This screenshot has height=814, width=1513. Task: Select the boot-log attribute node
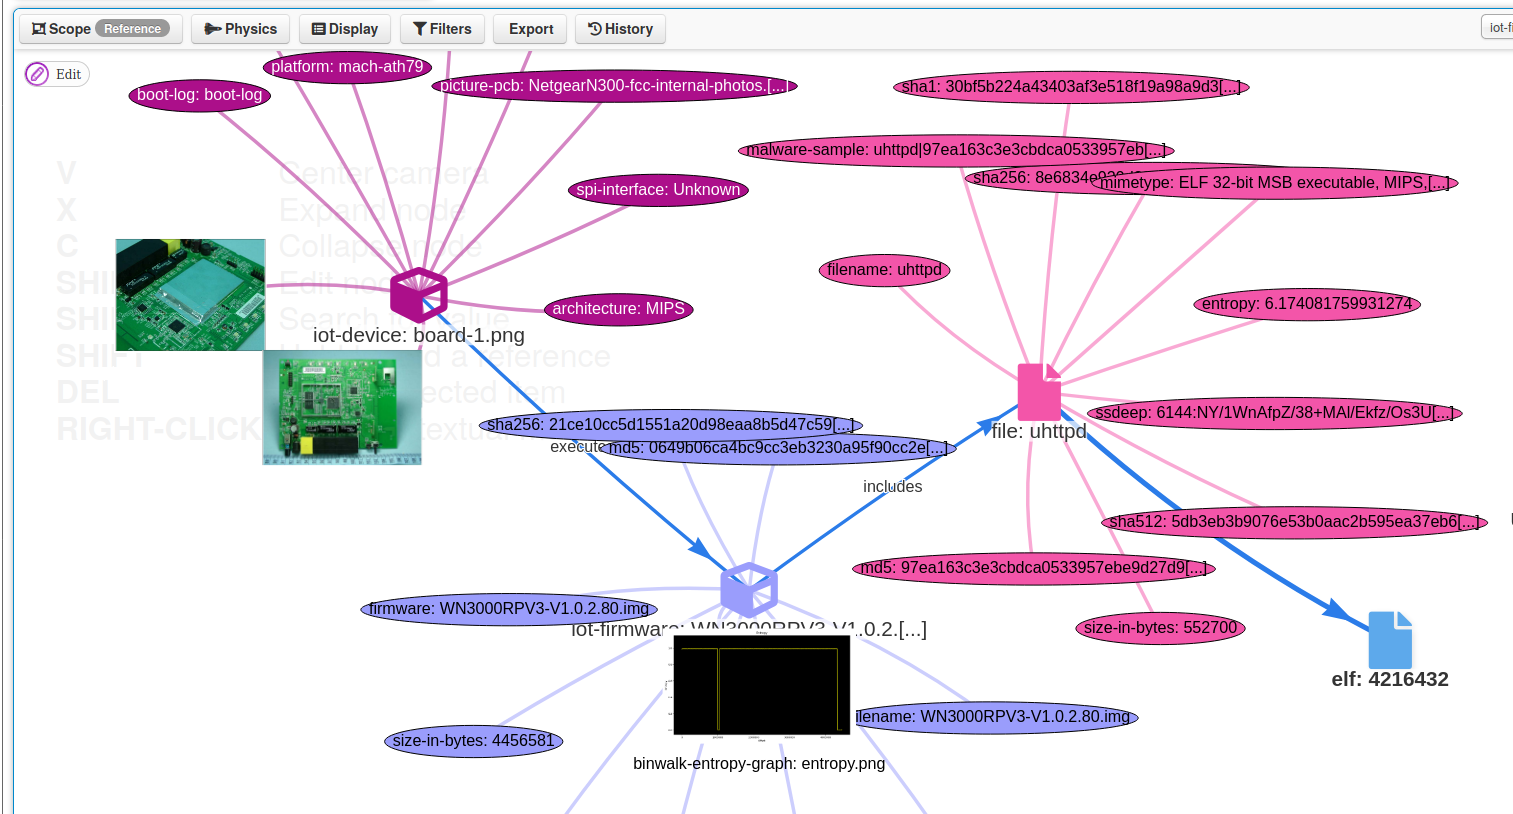(x=199, y=95)
